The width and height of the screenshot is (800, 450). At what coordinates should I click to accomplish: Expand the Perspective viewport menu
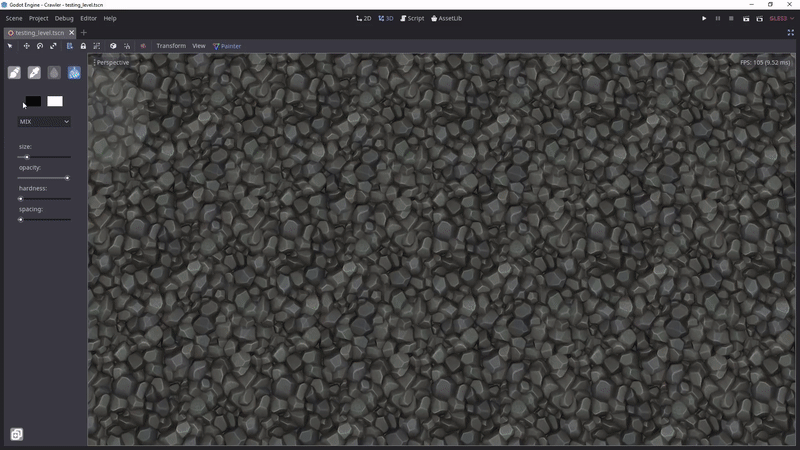pyautogui.click(x=112, y=63)
